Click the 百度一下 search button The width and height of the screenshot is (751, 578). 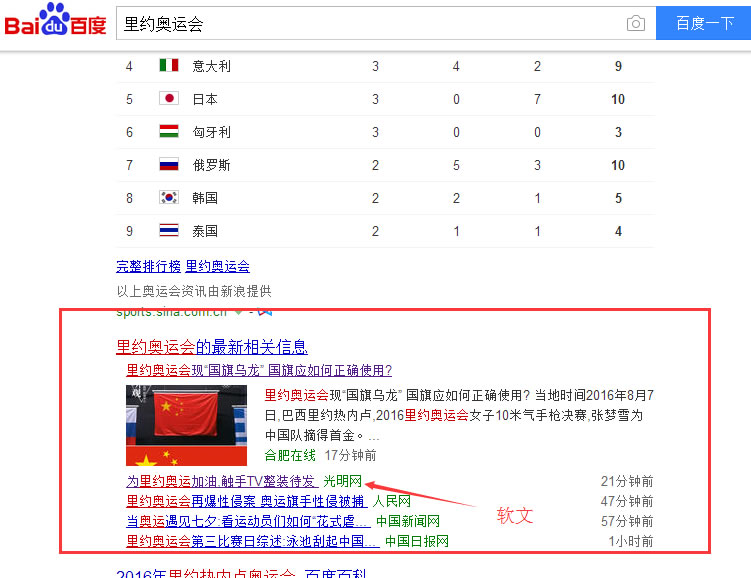click(x=703, y=23)
